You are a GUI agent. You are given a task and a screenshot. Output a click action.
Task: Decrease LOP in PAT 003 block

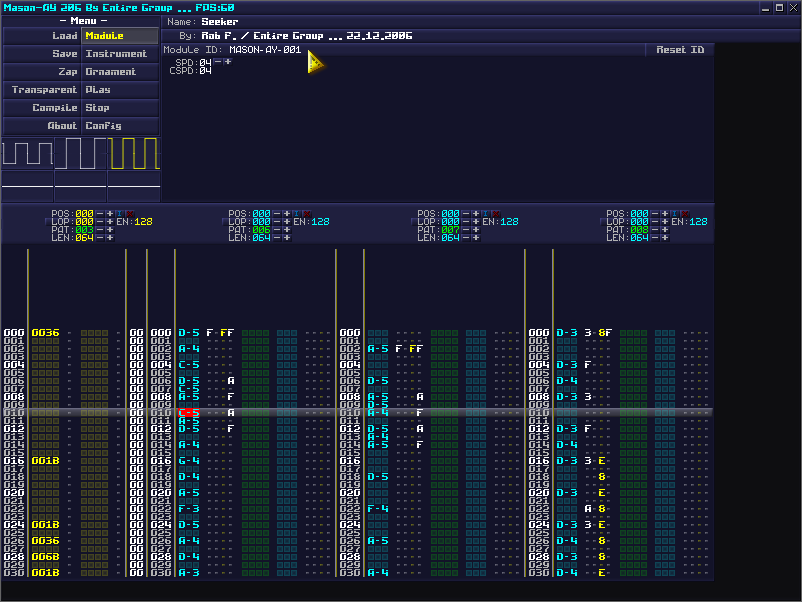(x=100, y=221)
